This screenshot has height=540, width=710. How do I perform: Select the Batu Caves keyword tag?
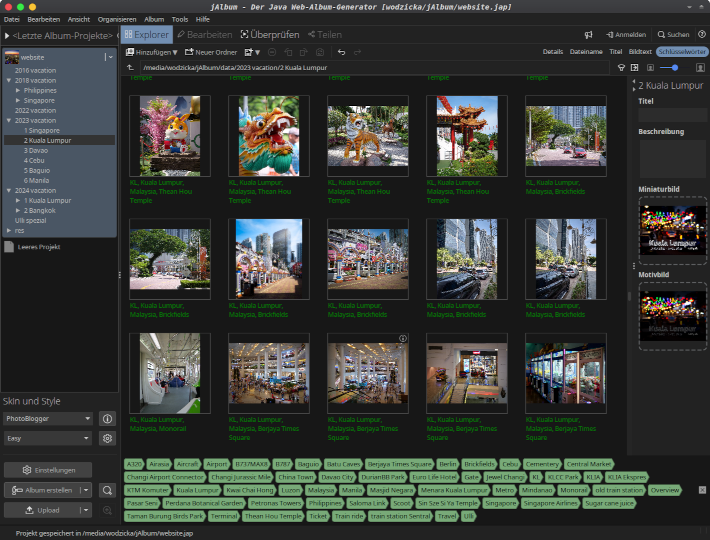(343, 465)
